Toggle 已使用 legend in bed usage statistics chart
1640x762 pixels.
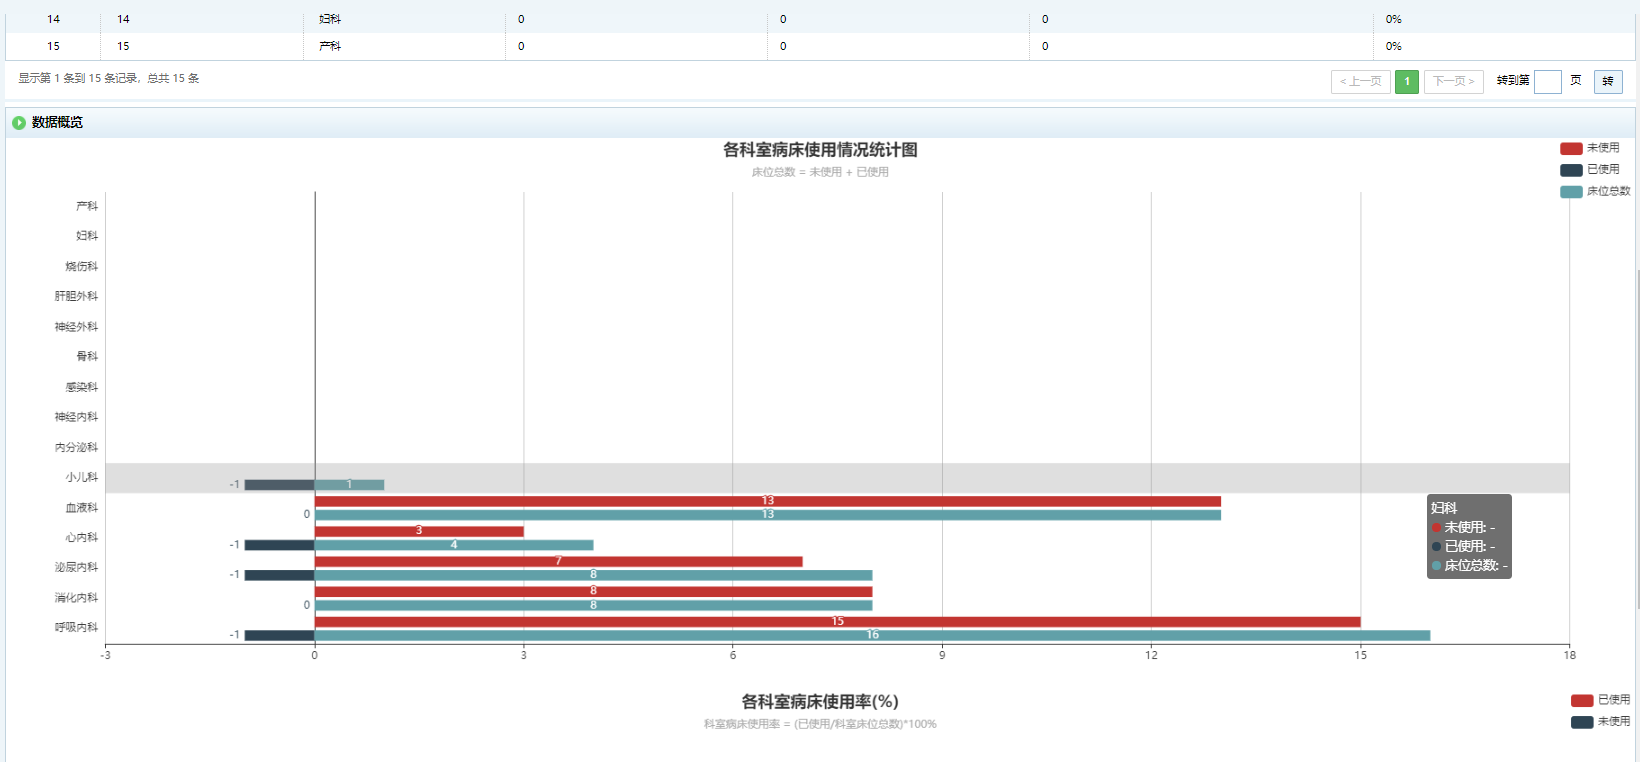tap(1590, 170)
